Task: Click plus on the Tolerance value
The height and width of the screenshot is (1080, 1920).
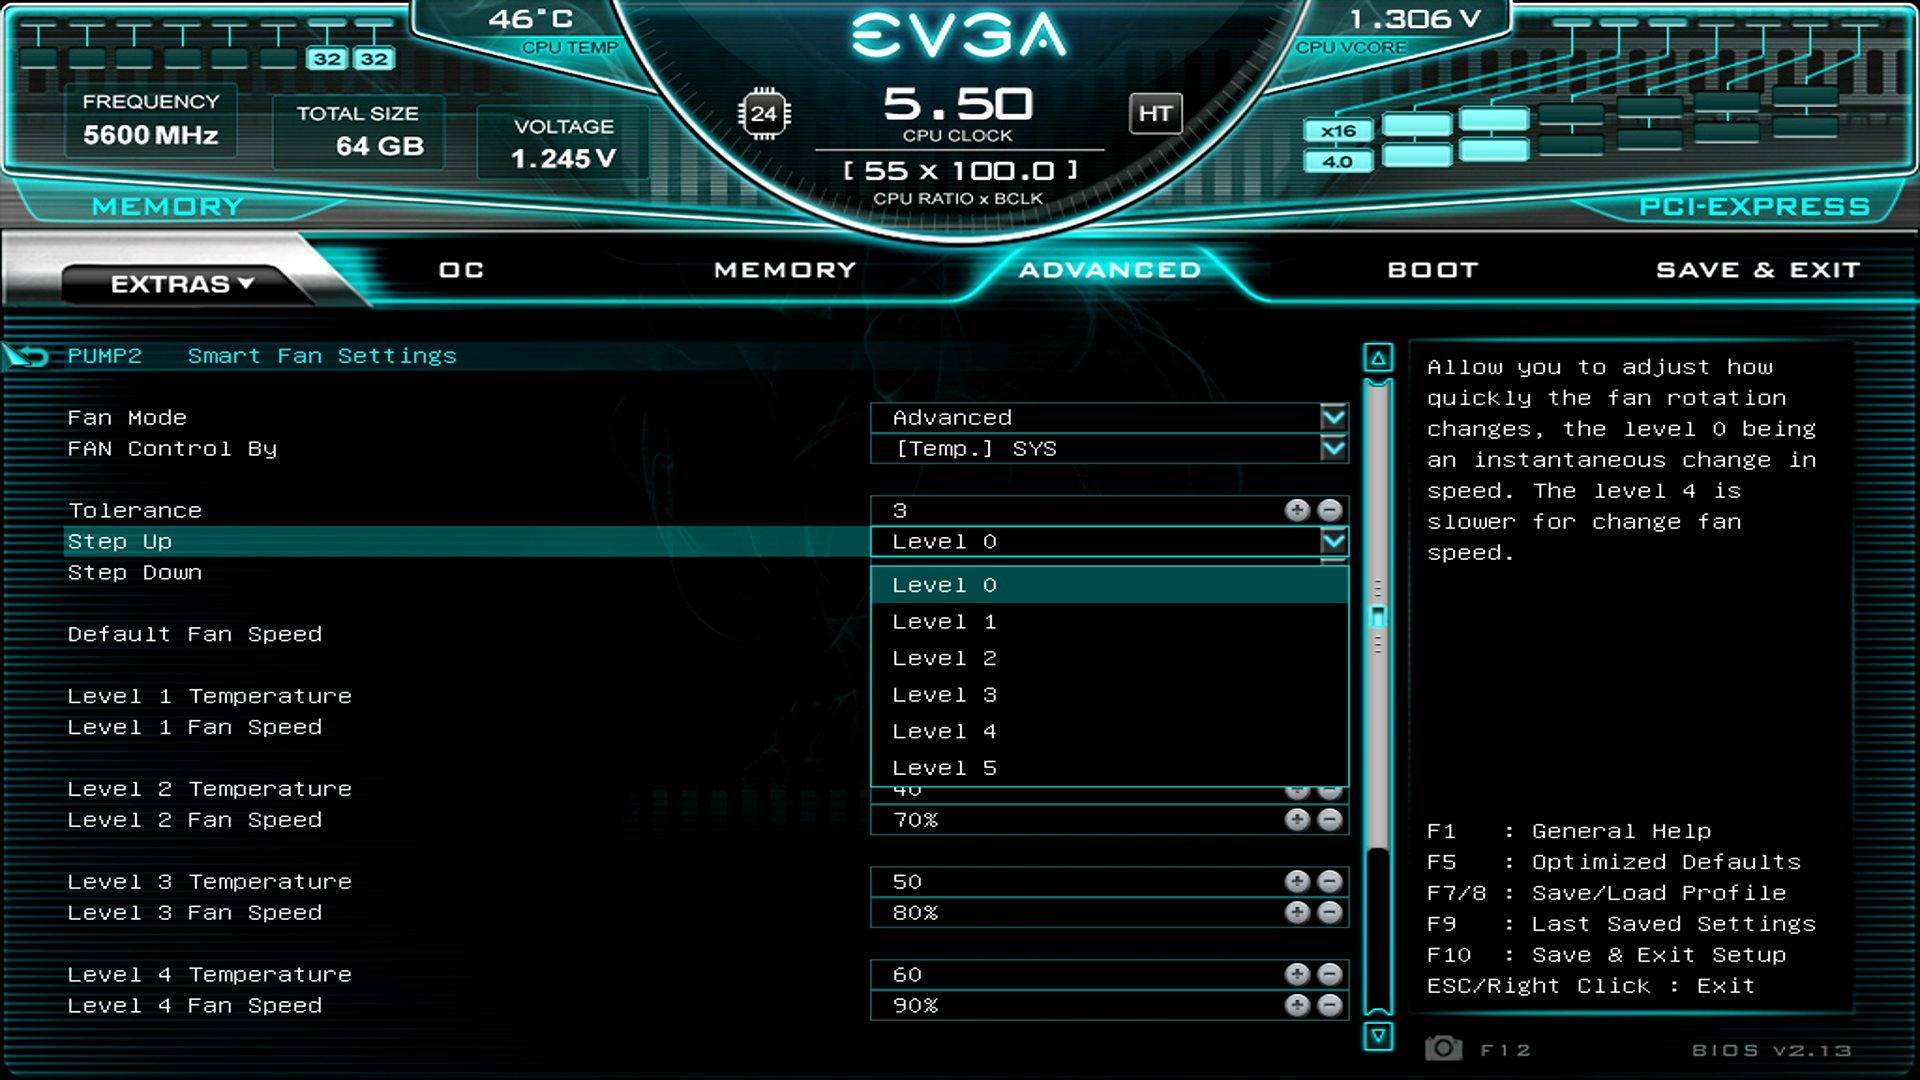Action: tap(1297, 510)
